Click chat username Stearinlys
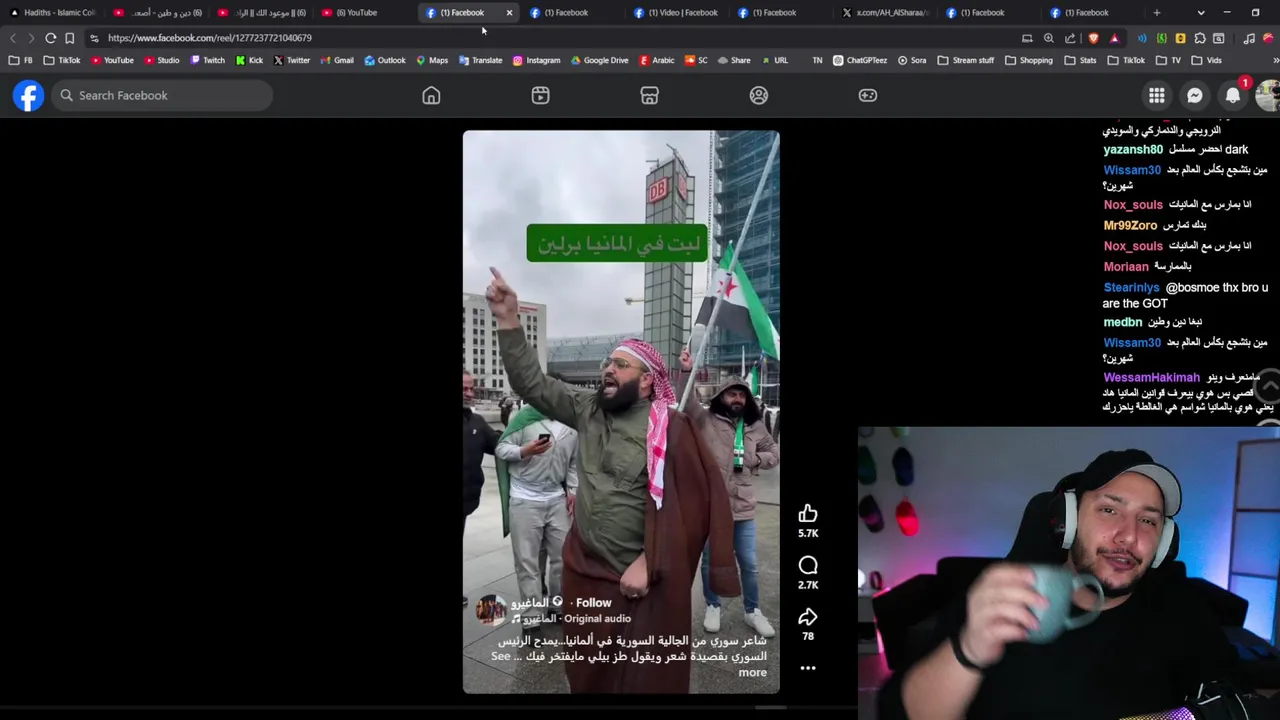Viewport: 1280px width, 720px height. coord(1131,288)
